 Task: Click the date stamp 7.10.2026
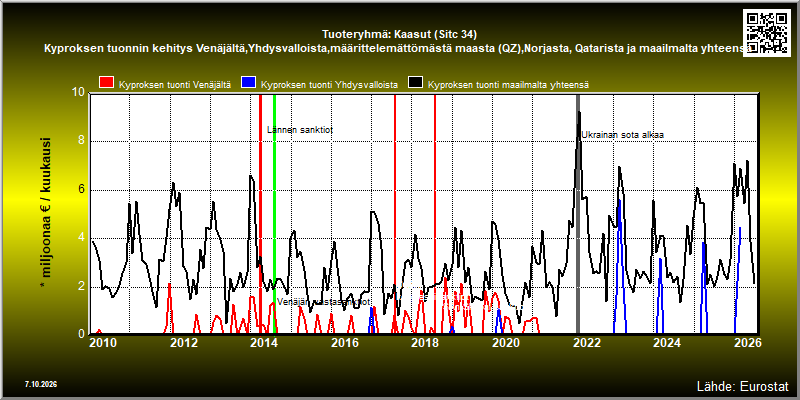[x=40, y=384]
